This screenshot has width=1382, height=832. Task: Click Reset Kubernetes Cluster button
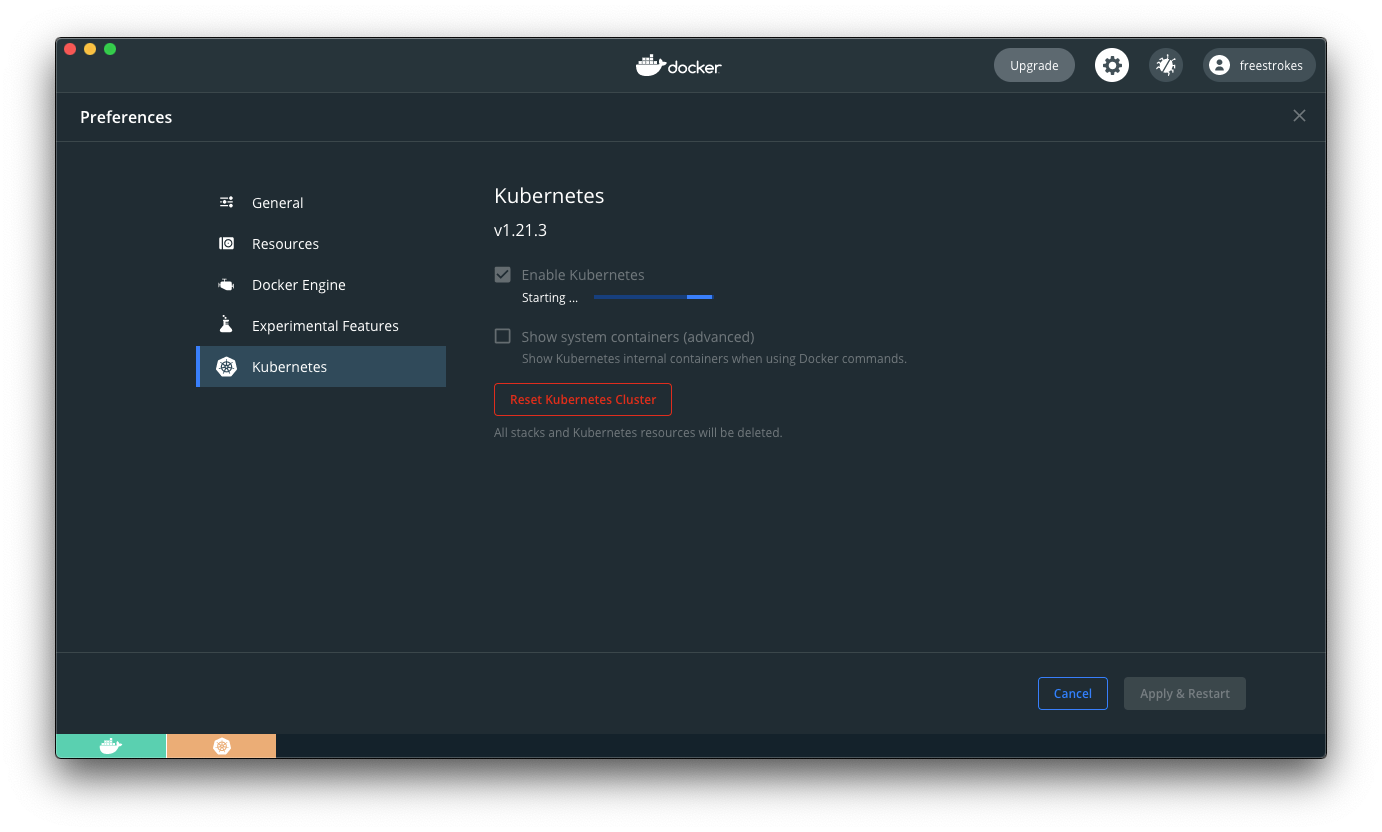(583, 399)
